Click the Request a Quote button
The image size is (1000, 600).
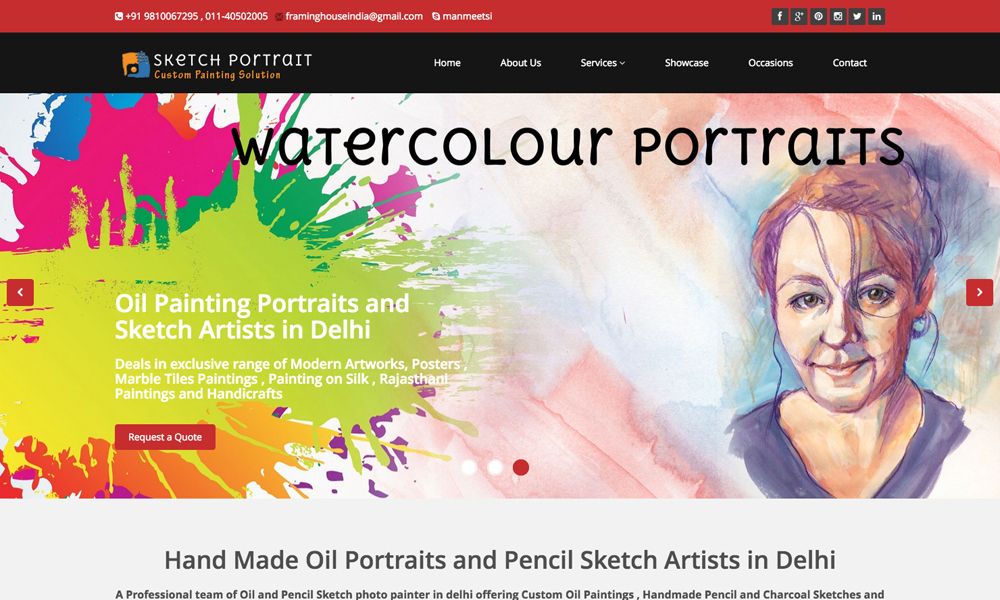[165, 437]
